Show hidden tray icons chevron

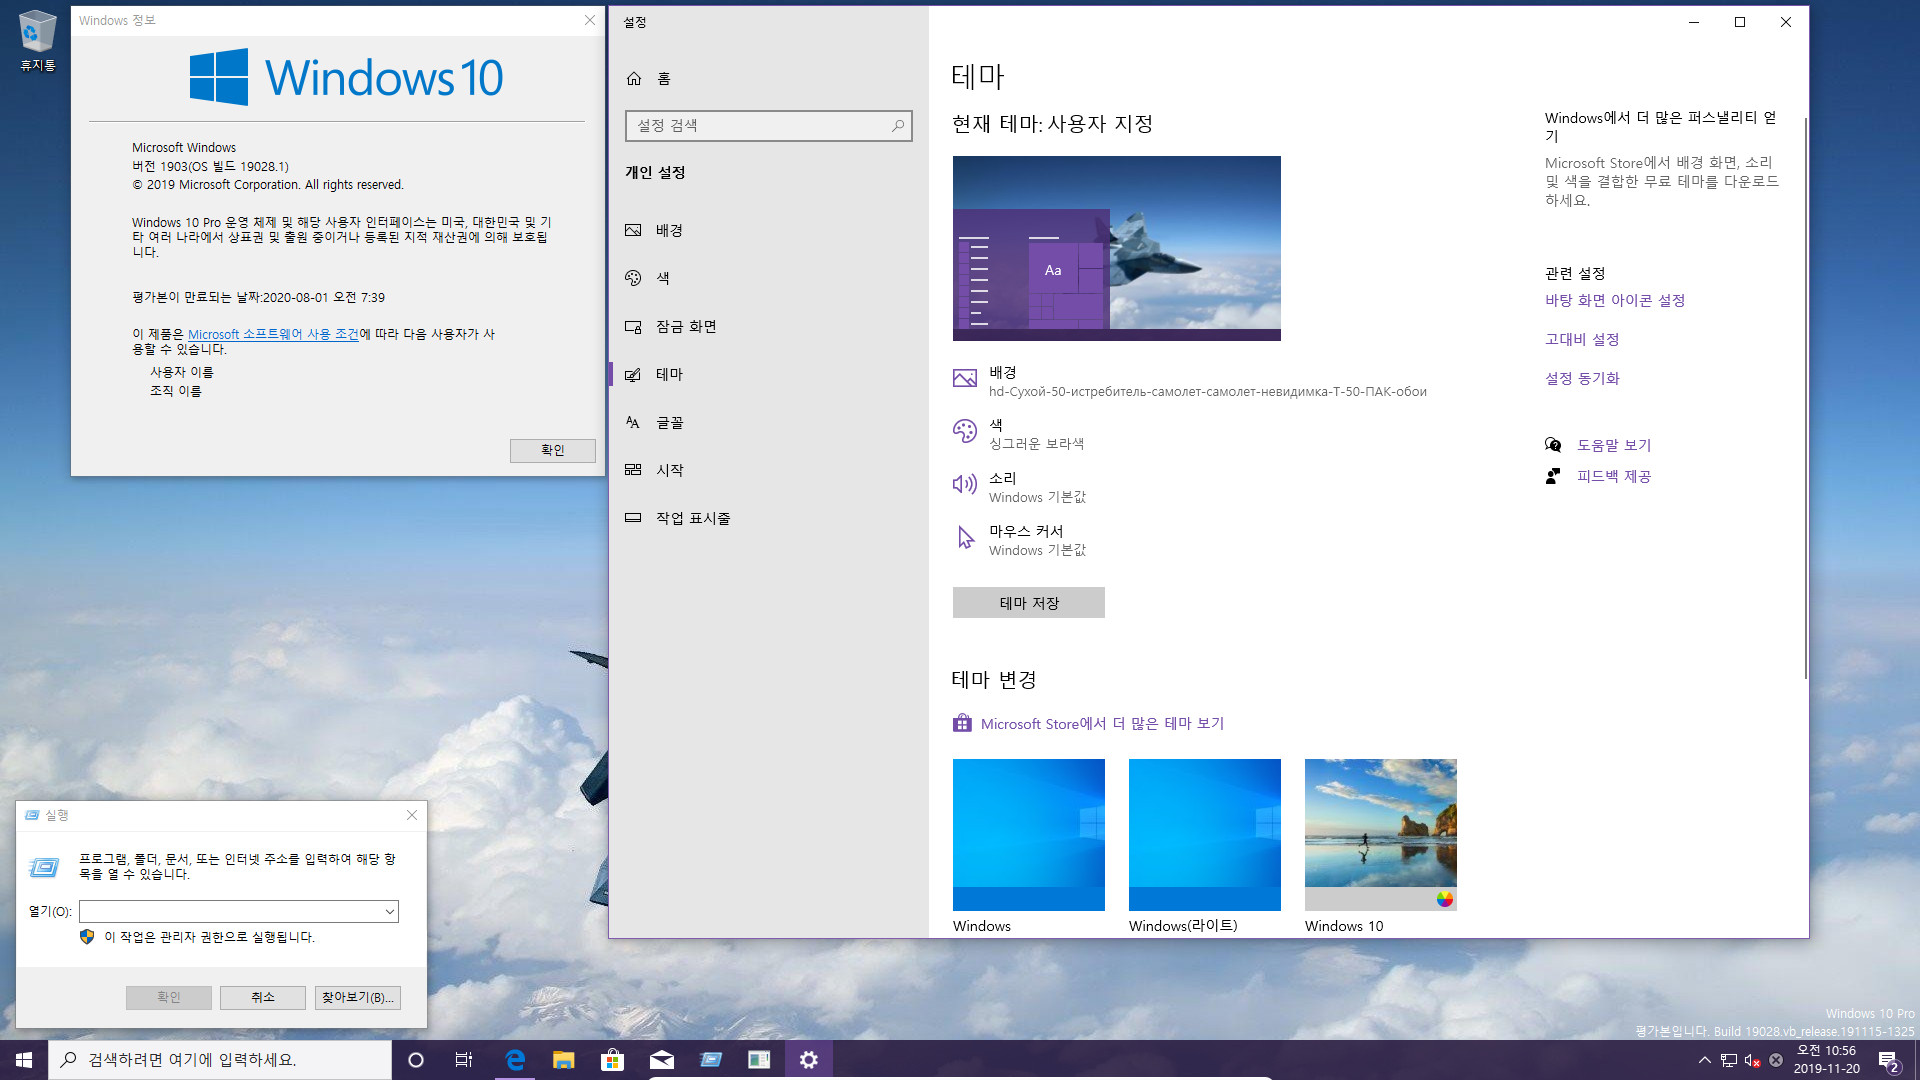click(x=1704, y=1060)
